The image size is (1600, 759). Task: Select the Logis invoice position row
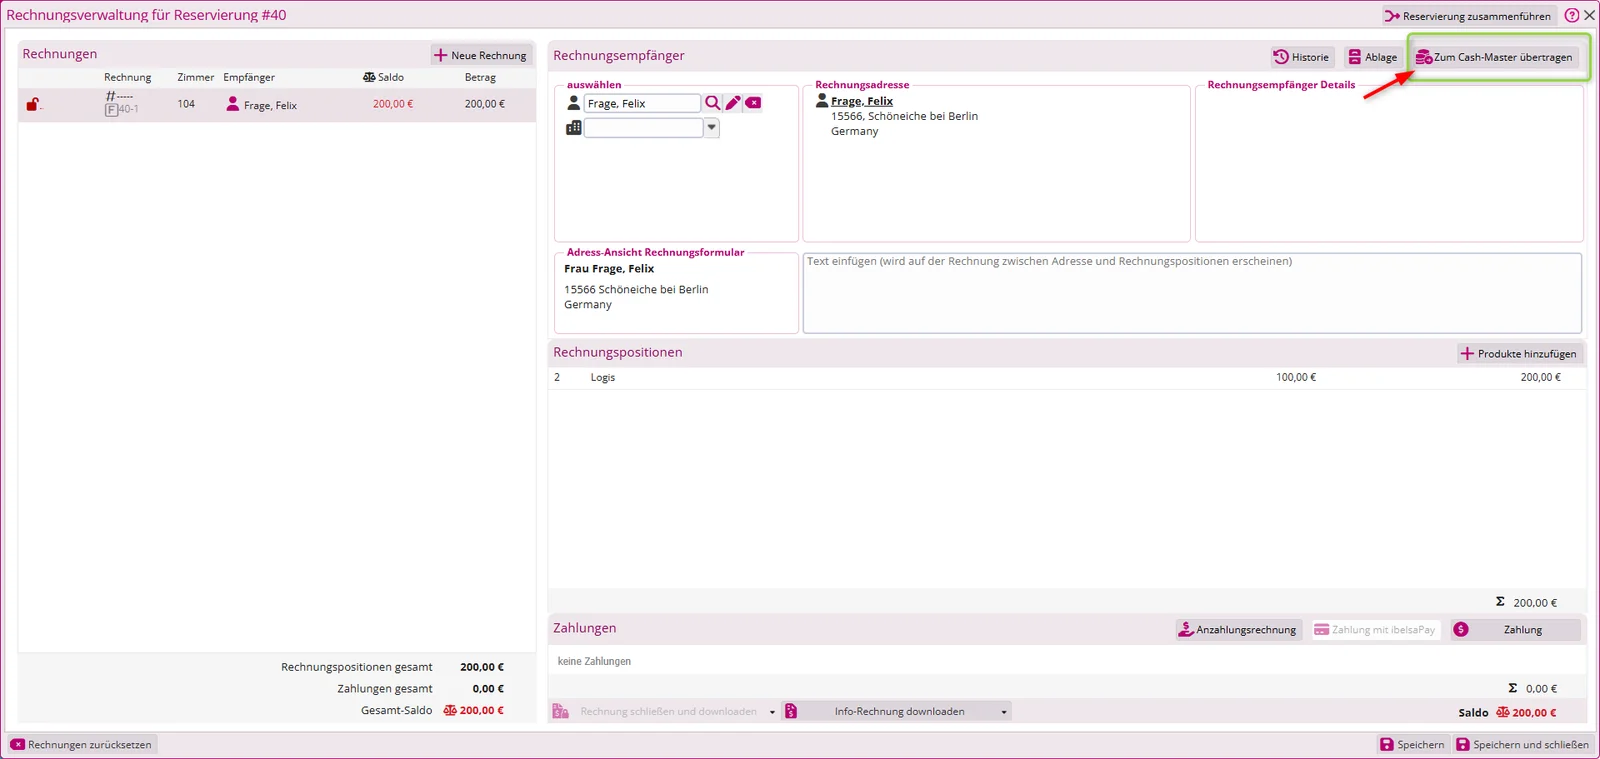click(x=1066, y=377)
